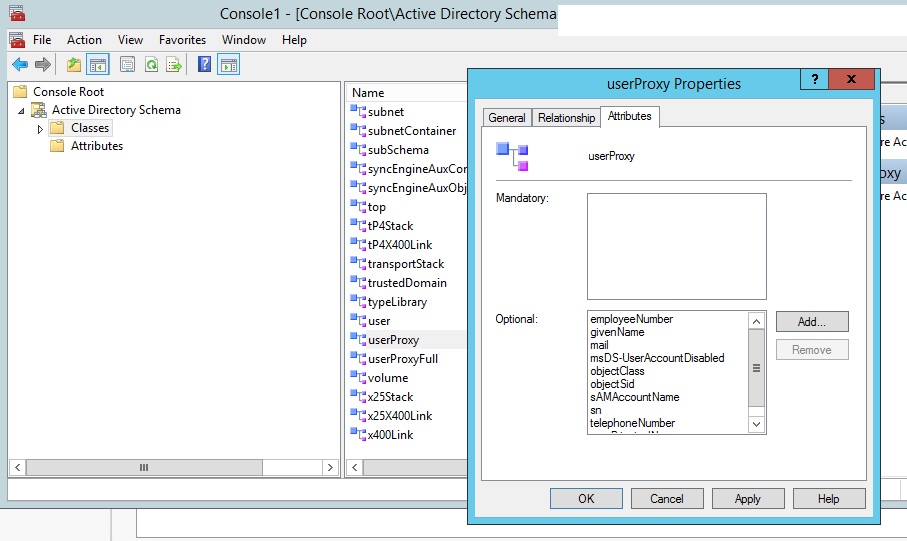Viewport: 907px width, 541px height.
Task: Select the typeLibrary class icon
Action: pyautogui.click(x=358, y=300)
